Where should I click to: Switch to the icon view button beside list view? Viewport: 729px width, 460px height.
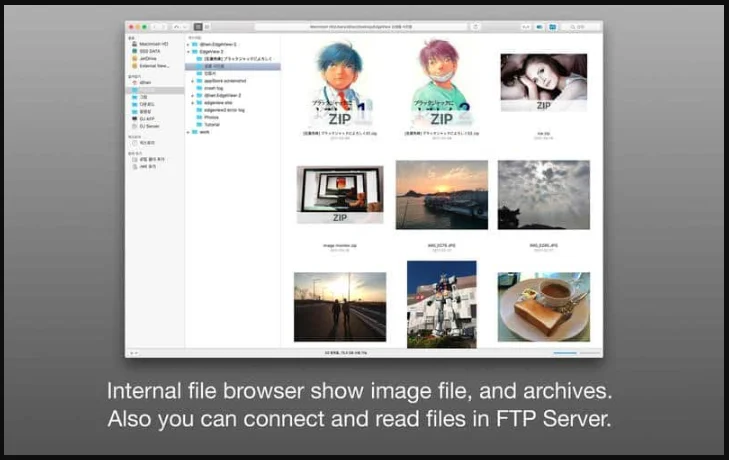[207, 27]
